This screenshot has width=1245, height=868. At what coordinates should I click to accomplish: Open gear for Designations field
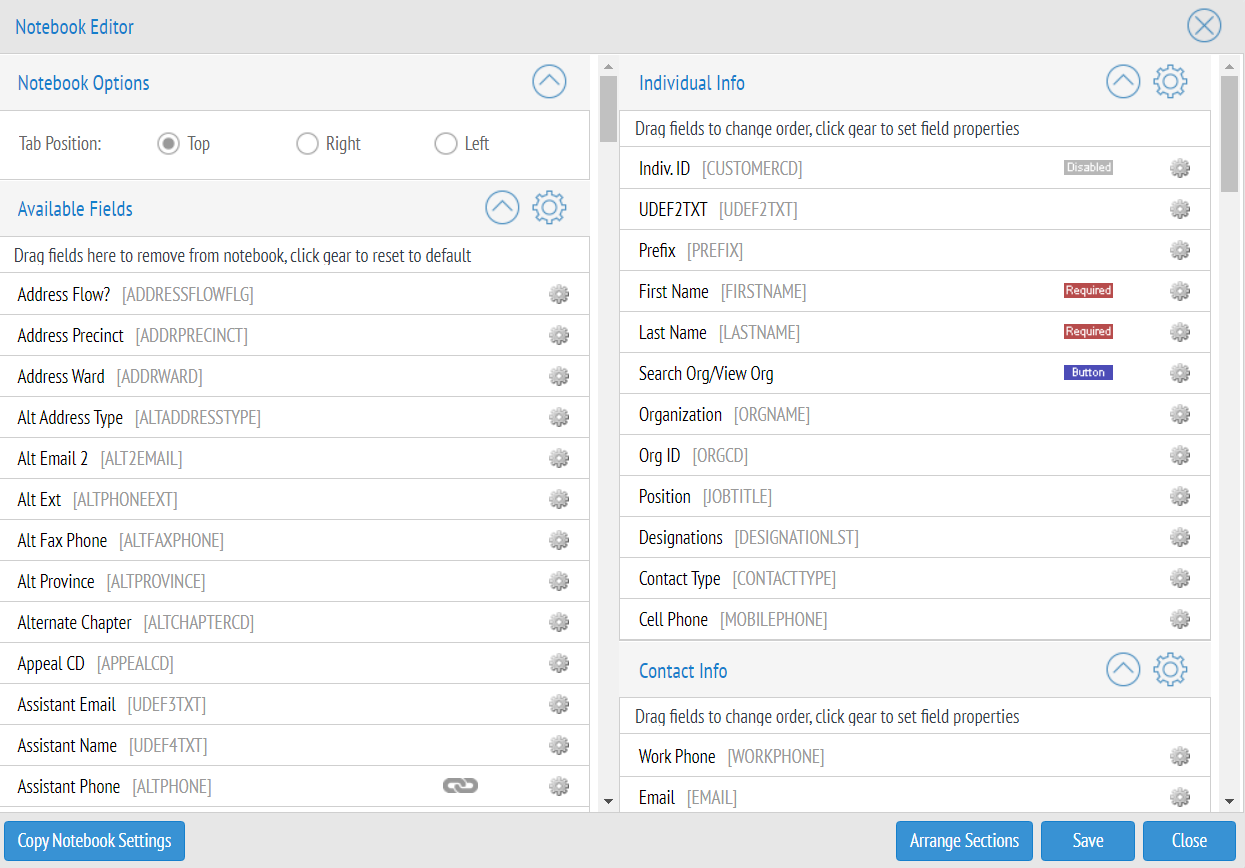click(1180, 537)
